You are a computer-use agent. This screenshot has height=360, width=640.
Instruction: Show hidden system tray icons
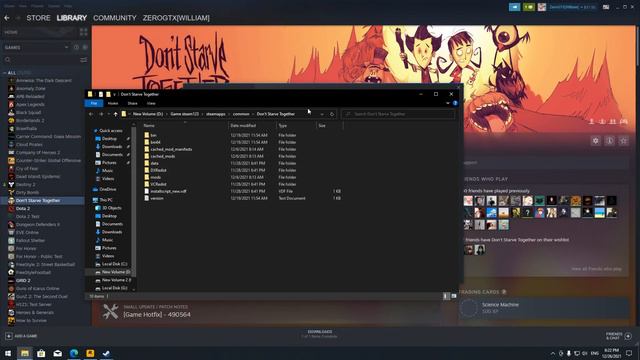pos(553,353)
